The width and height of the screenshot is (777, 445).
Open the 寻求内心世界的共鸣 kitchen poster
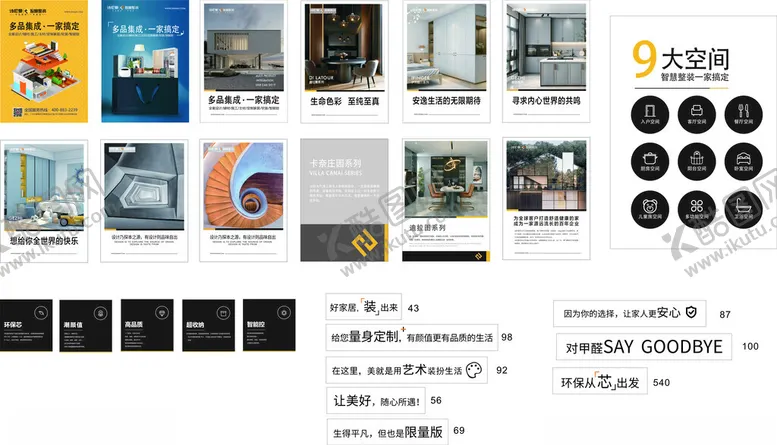coord(546,61)
